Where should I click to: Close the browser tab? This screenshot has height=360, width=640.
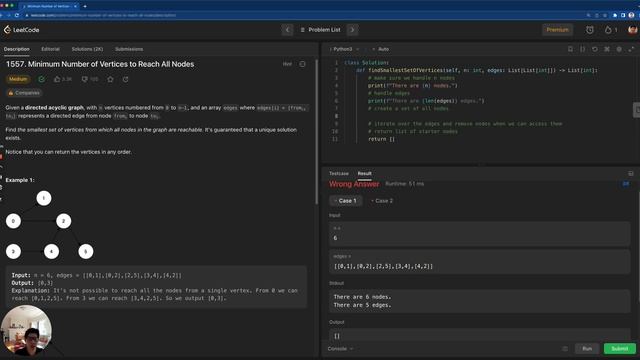click(x=76, y=6)
